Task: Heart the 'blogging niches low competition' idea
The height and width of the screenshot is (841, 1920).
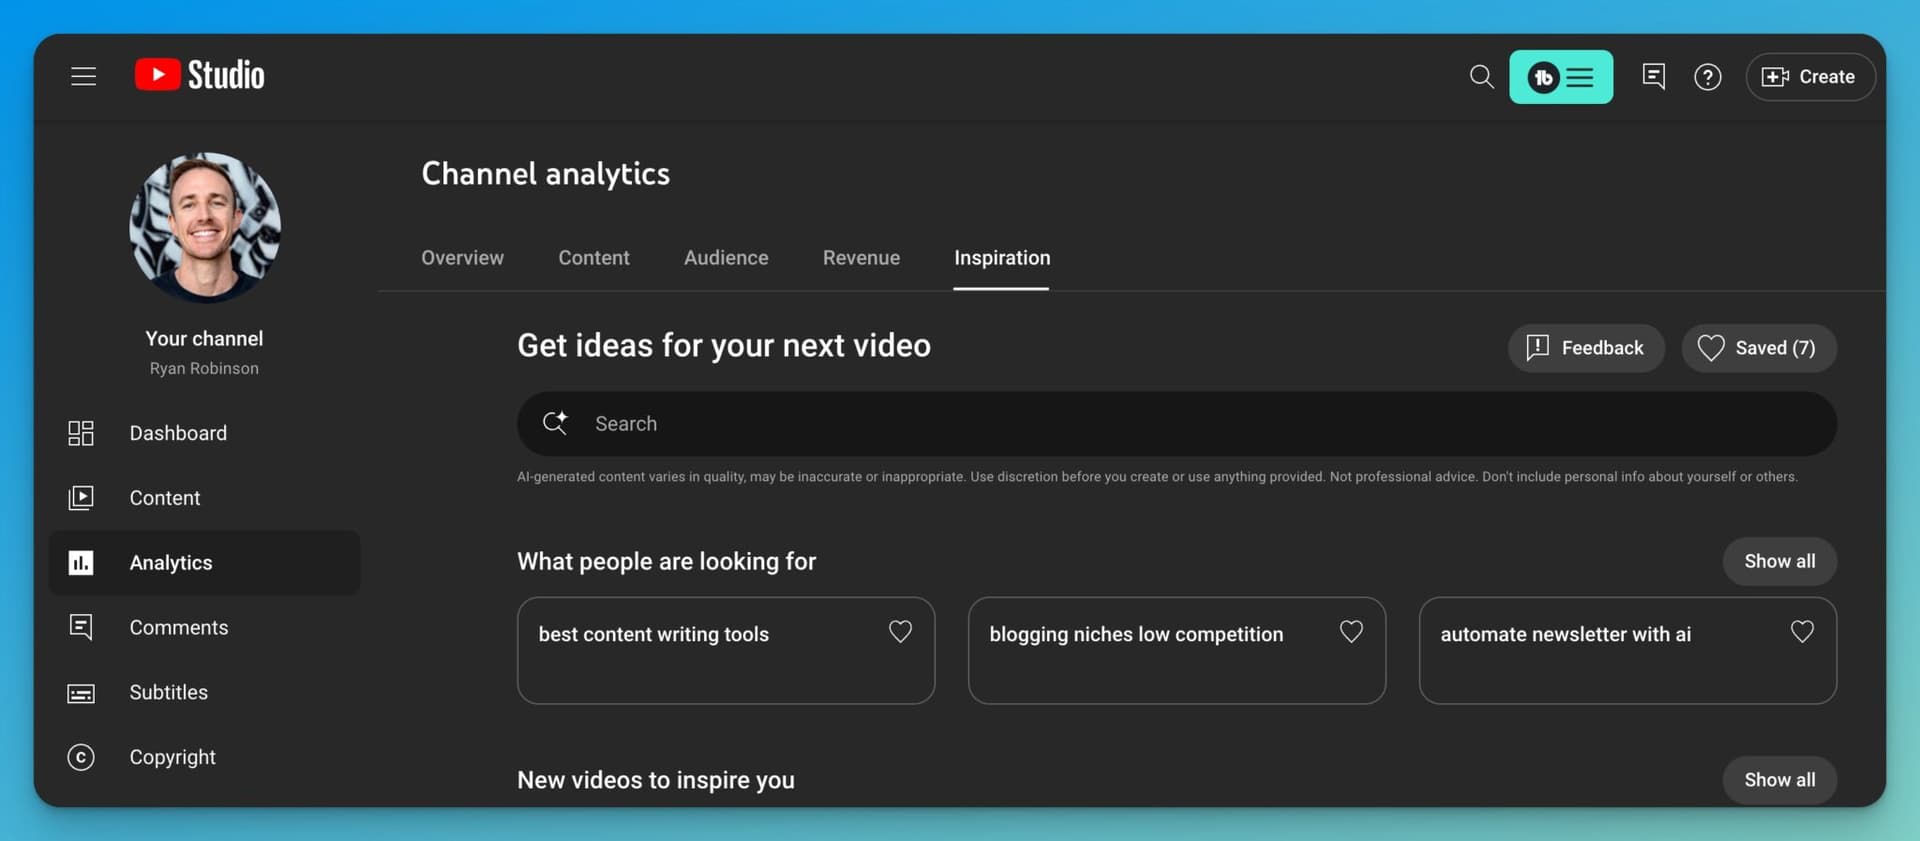Action: coord(1351,632)
